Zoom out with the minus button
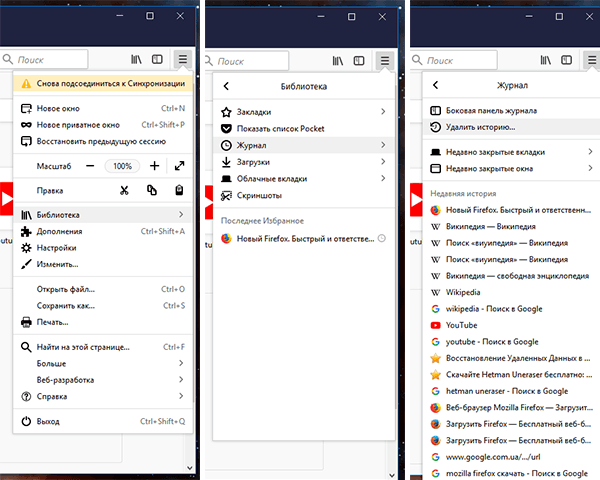This screenshot has width=600, height=480. tap(90, 166)
